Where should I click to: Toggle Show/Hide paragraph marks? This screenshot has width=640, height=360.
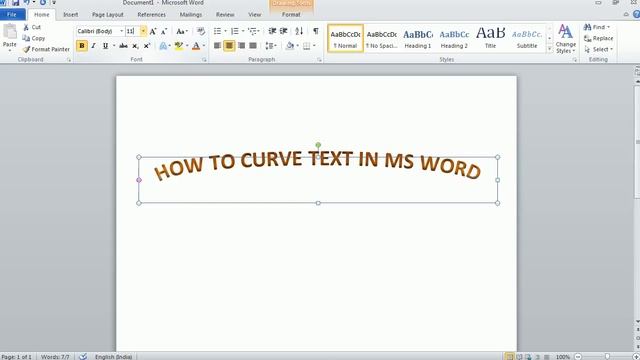click(x=316, y=31)
